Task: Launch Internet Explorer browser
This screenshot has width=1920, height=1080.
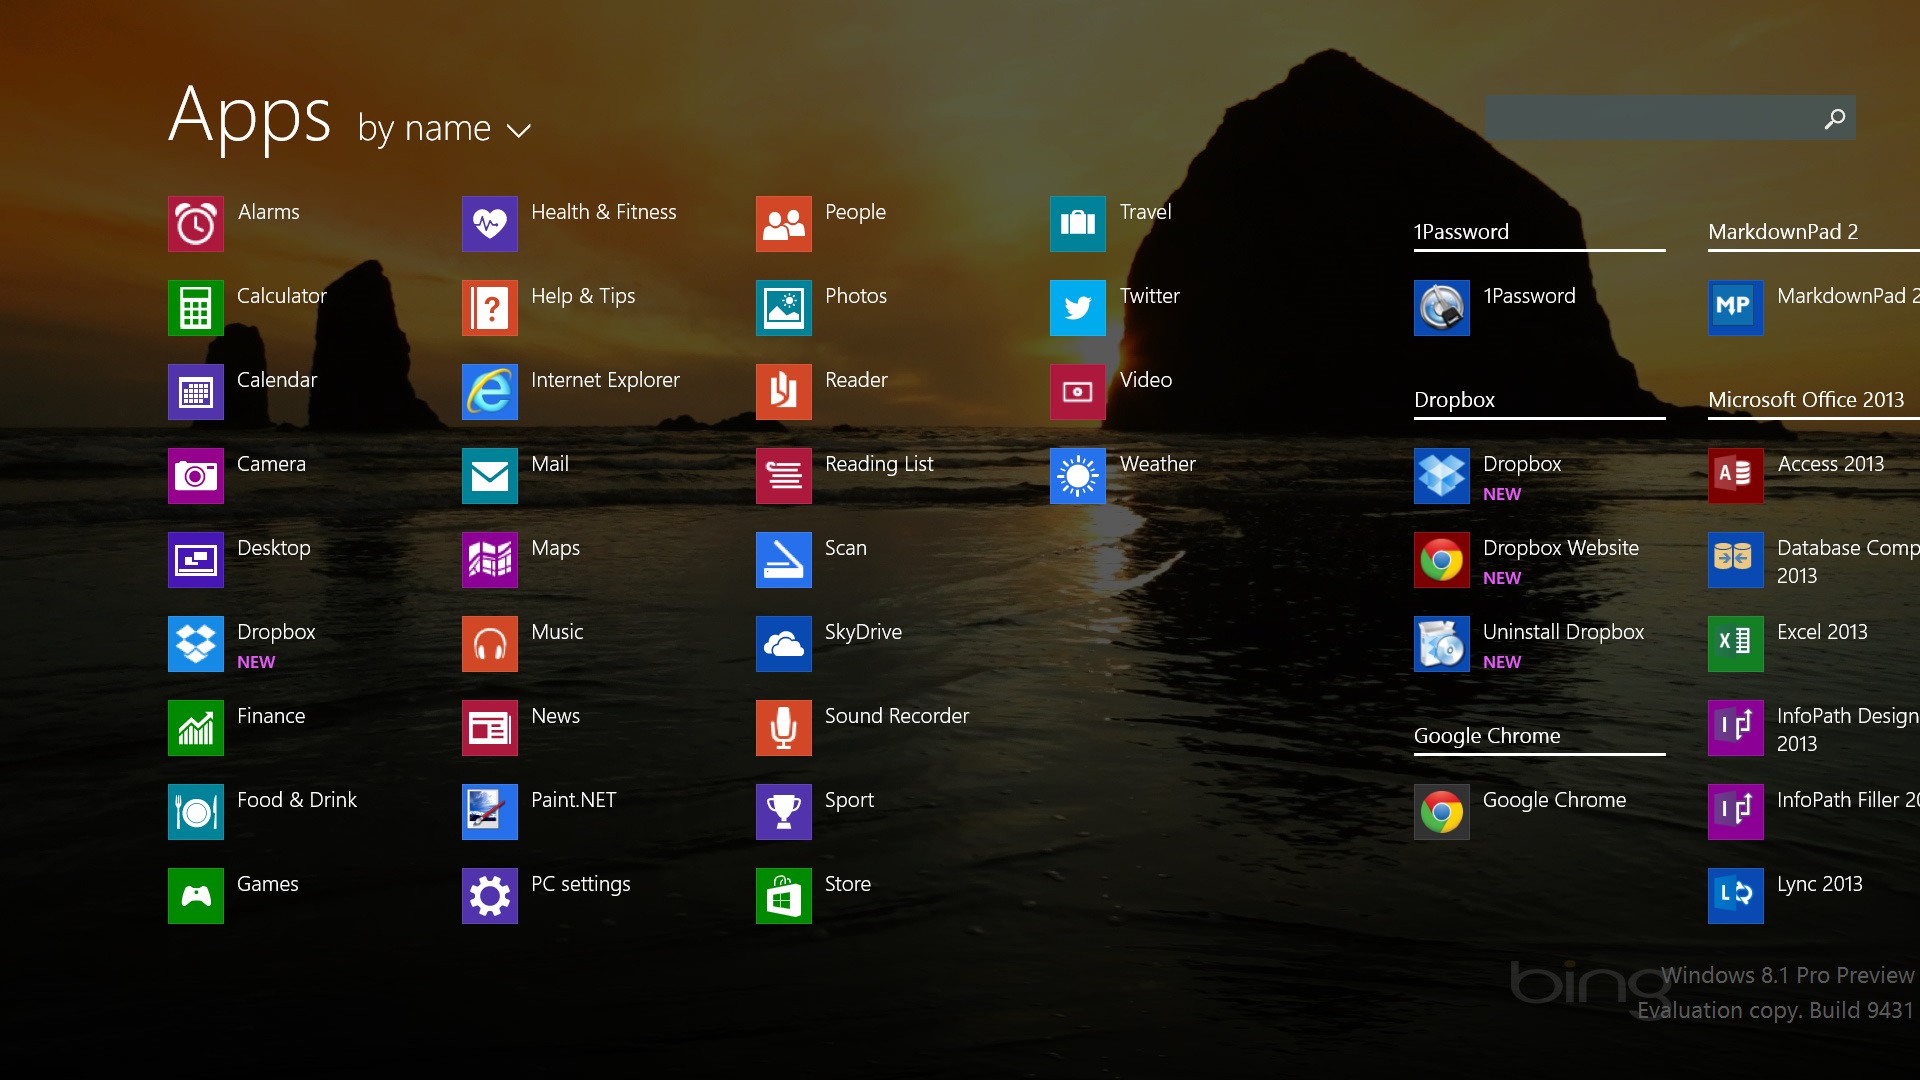Action: point(488,381)
